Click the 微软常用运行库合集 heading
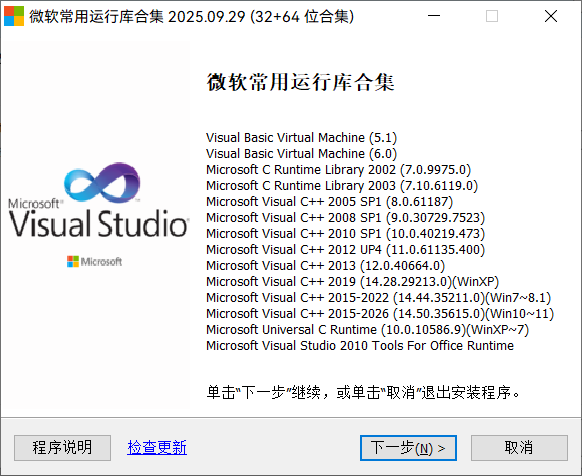582x476 pixels. (300, 82)
